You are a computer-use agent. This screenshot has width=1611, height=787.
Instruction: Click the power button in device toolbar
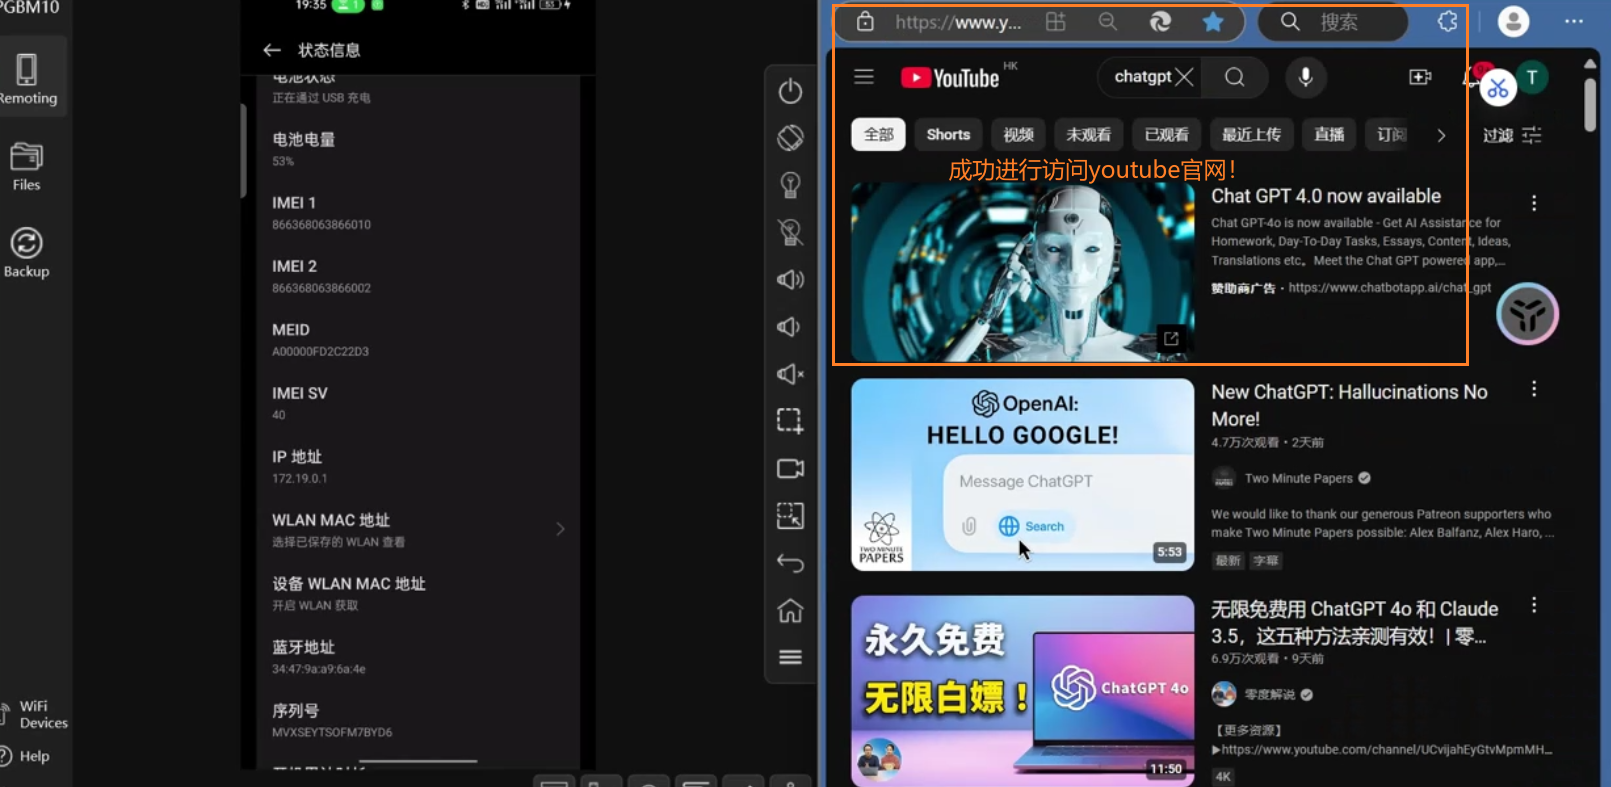[790, 91]
